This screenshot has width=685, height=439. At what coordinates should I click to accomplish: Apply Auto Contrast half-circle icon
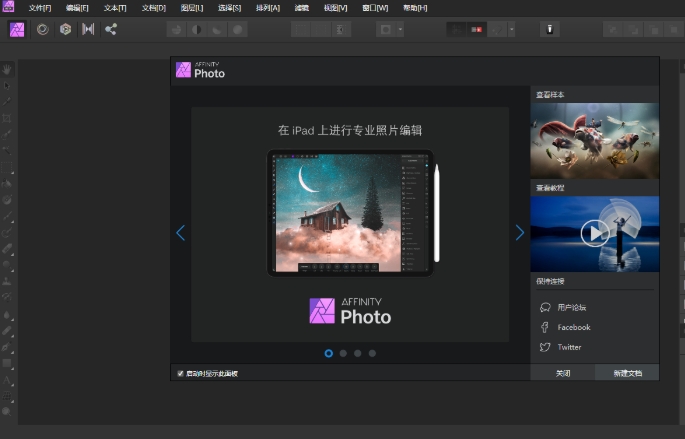(x=197, y=30)
